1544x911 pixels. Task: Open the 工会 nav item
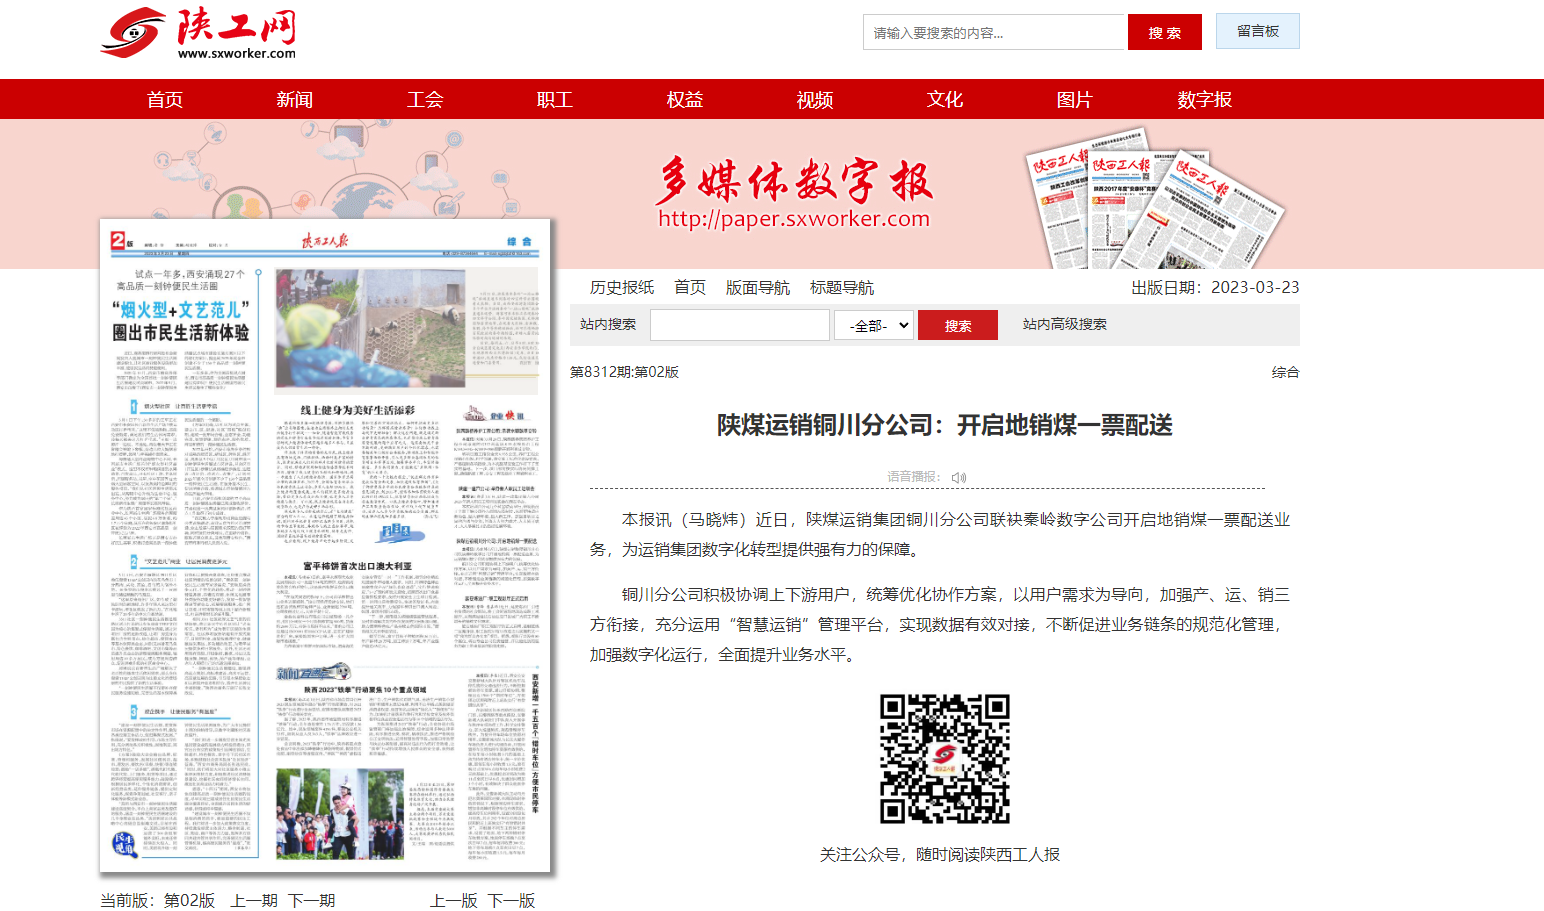(425, 99)
